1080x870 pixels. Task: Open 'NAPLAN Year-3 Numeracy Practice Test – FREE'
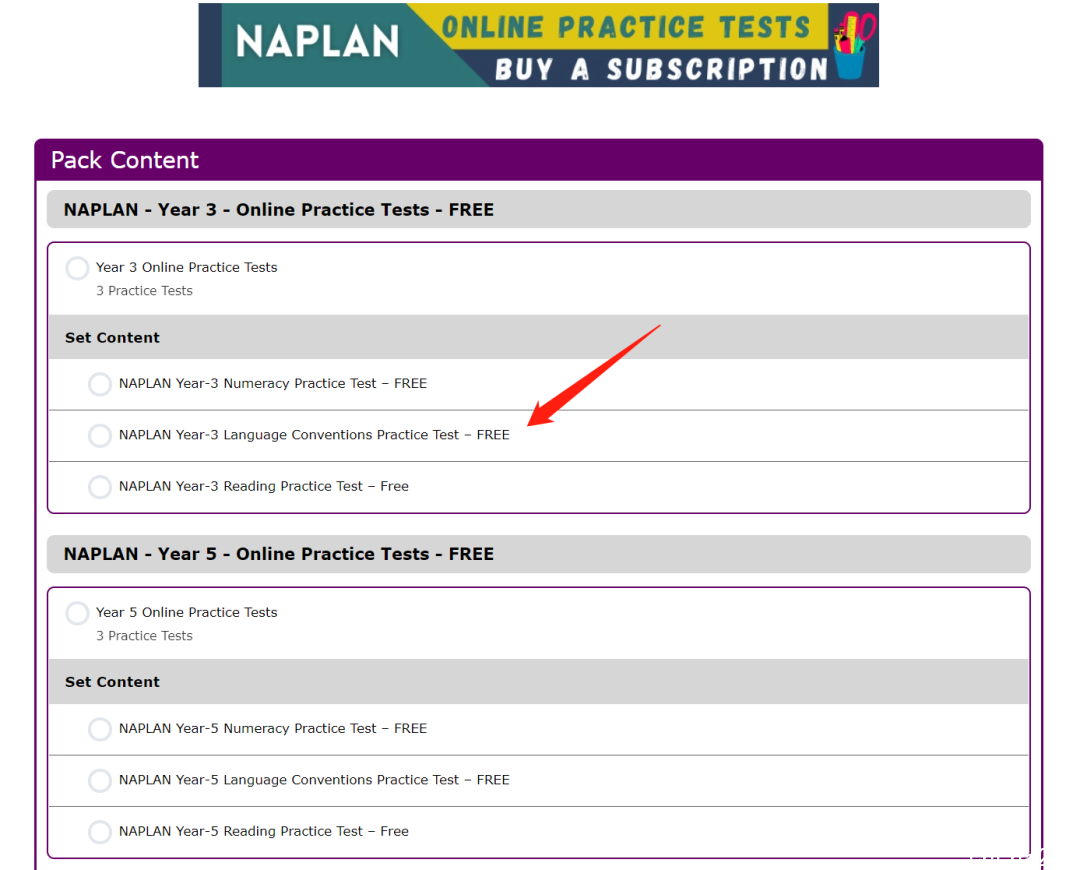pos(273,384)
